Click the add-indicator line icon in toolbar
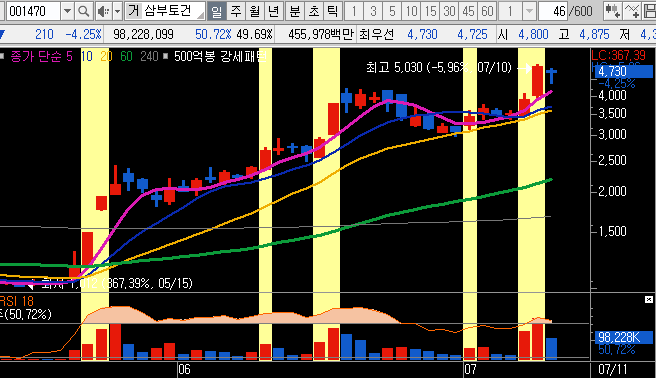Image resolution: width=656 pixels, height=378 pixels. tap(632, 11)
